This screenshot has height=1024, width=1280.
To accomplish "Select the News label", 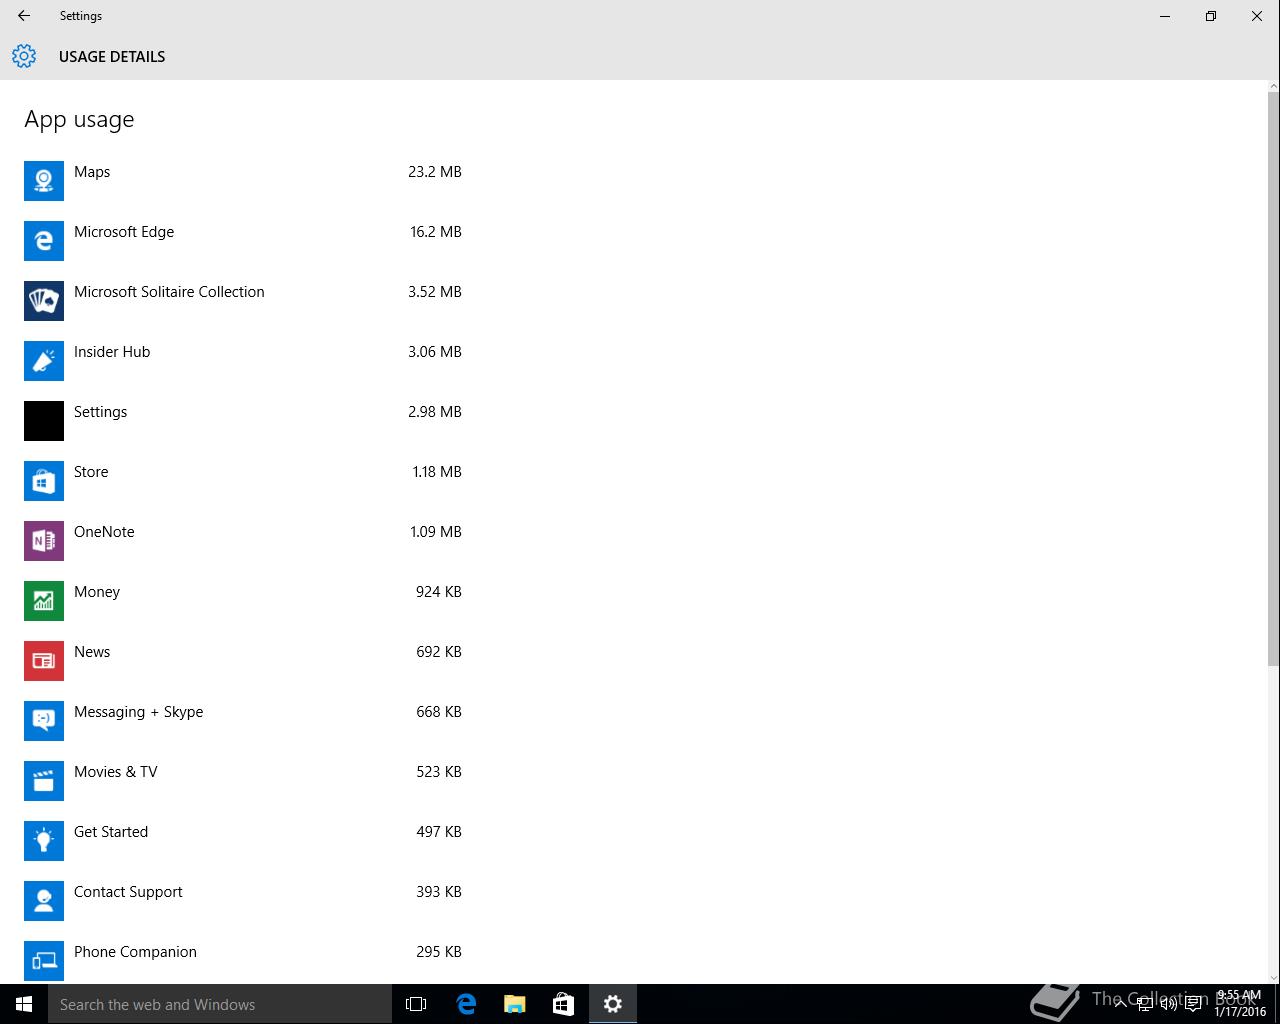I will point(92,652).
